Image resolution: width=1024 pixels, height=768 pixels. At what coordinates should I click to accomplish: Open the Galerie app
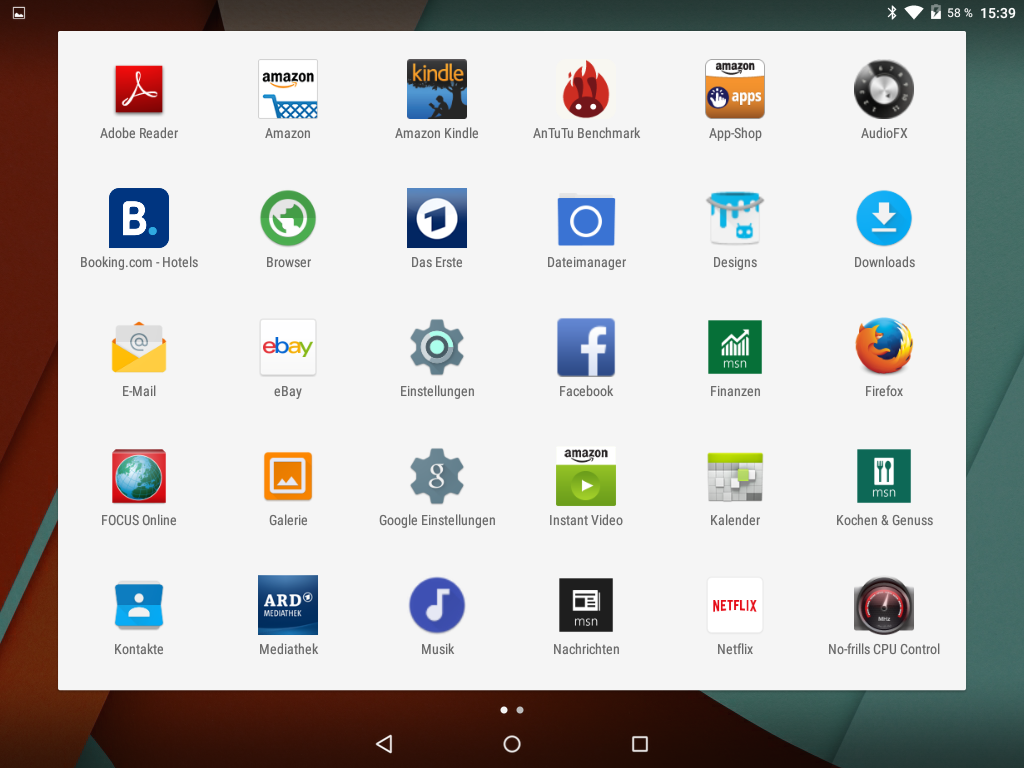pos(288,476)
